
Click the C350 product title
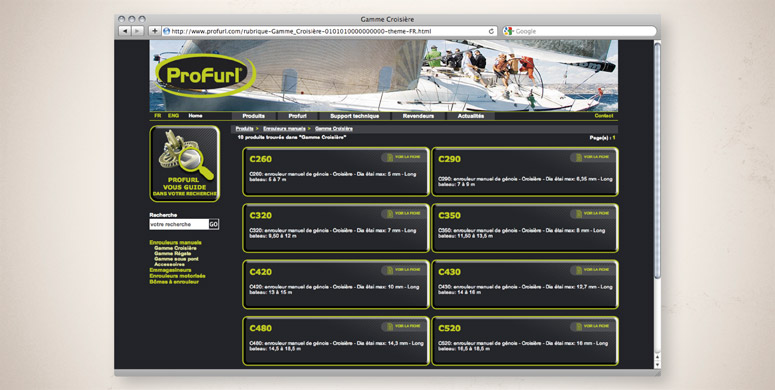click(449, 216)
